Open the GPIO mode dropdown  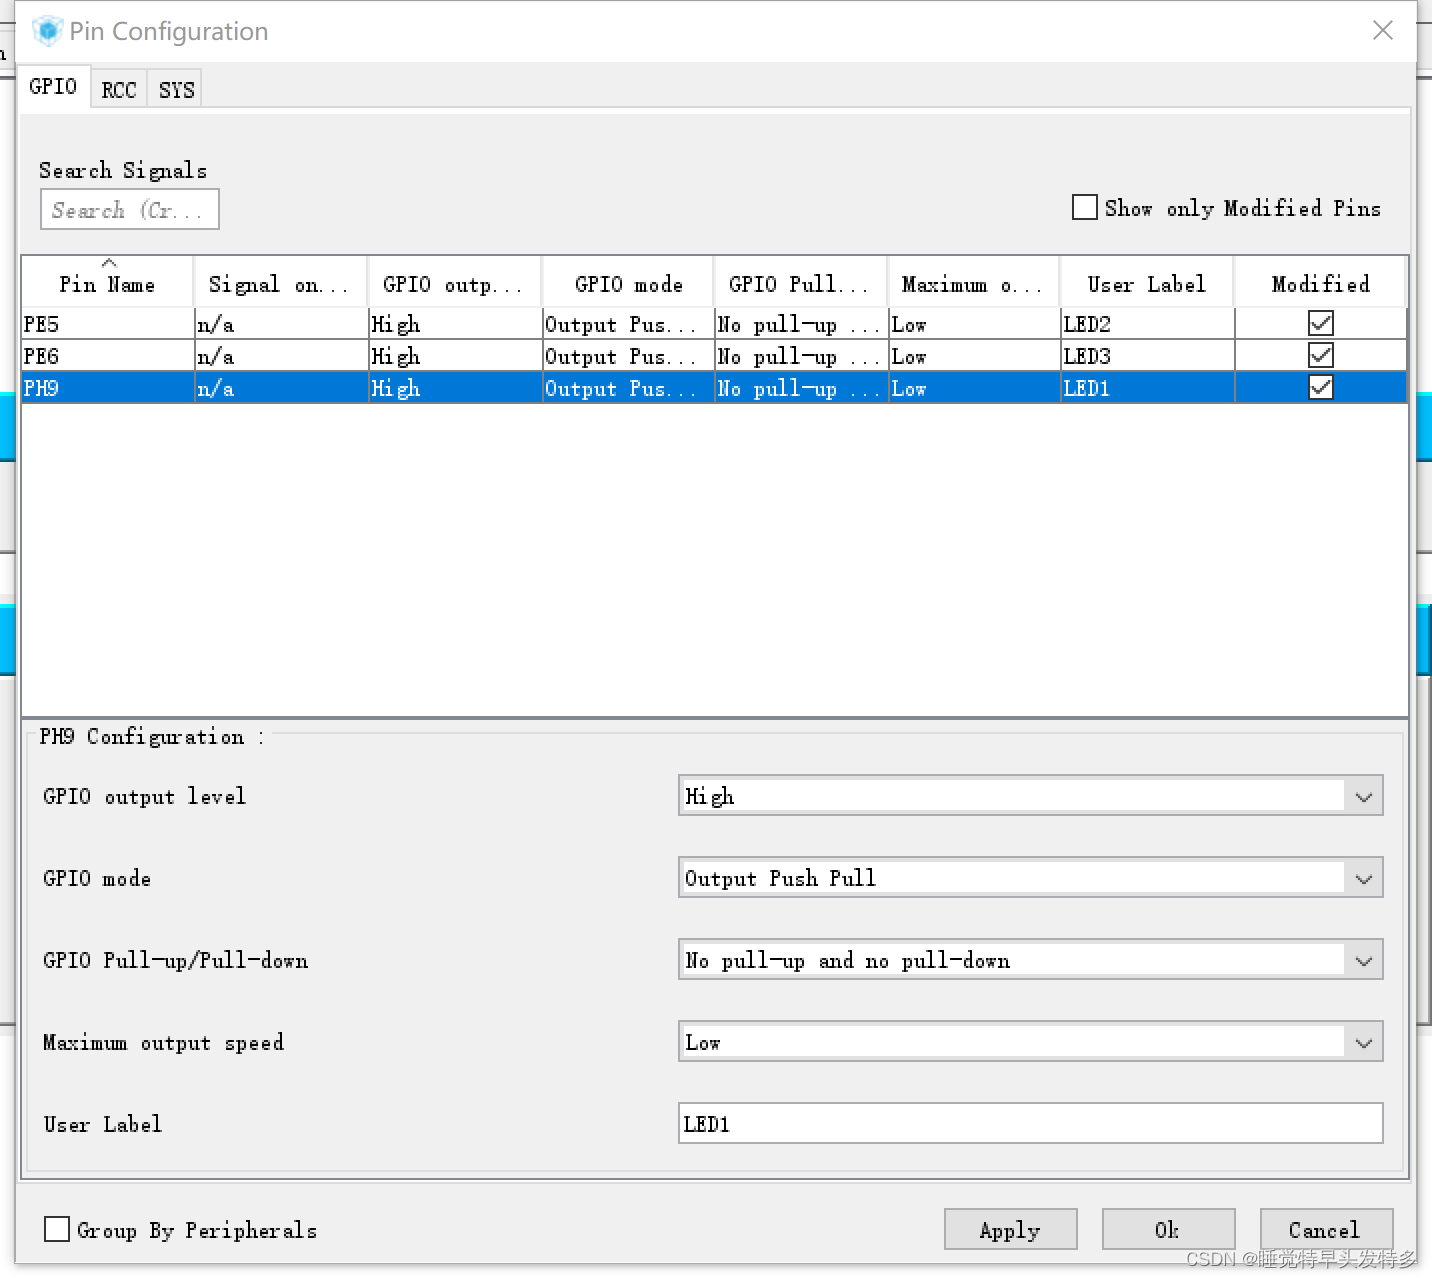pos(1363,878)
